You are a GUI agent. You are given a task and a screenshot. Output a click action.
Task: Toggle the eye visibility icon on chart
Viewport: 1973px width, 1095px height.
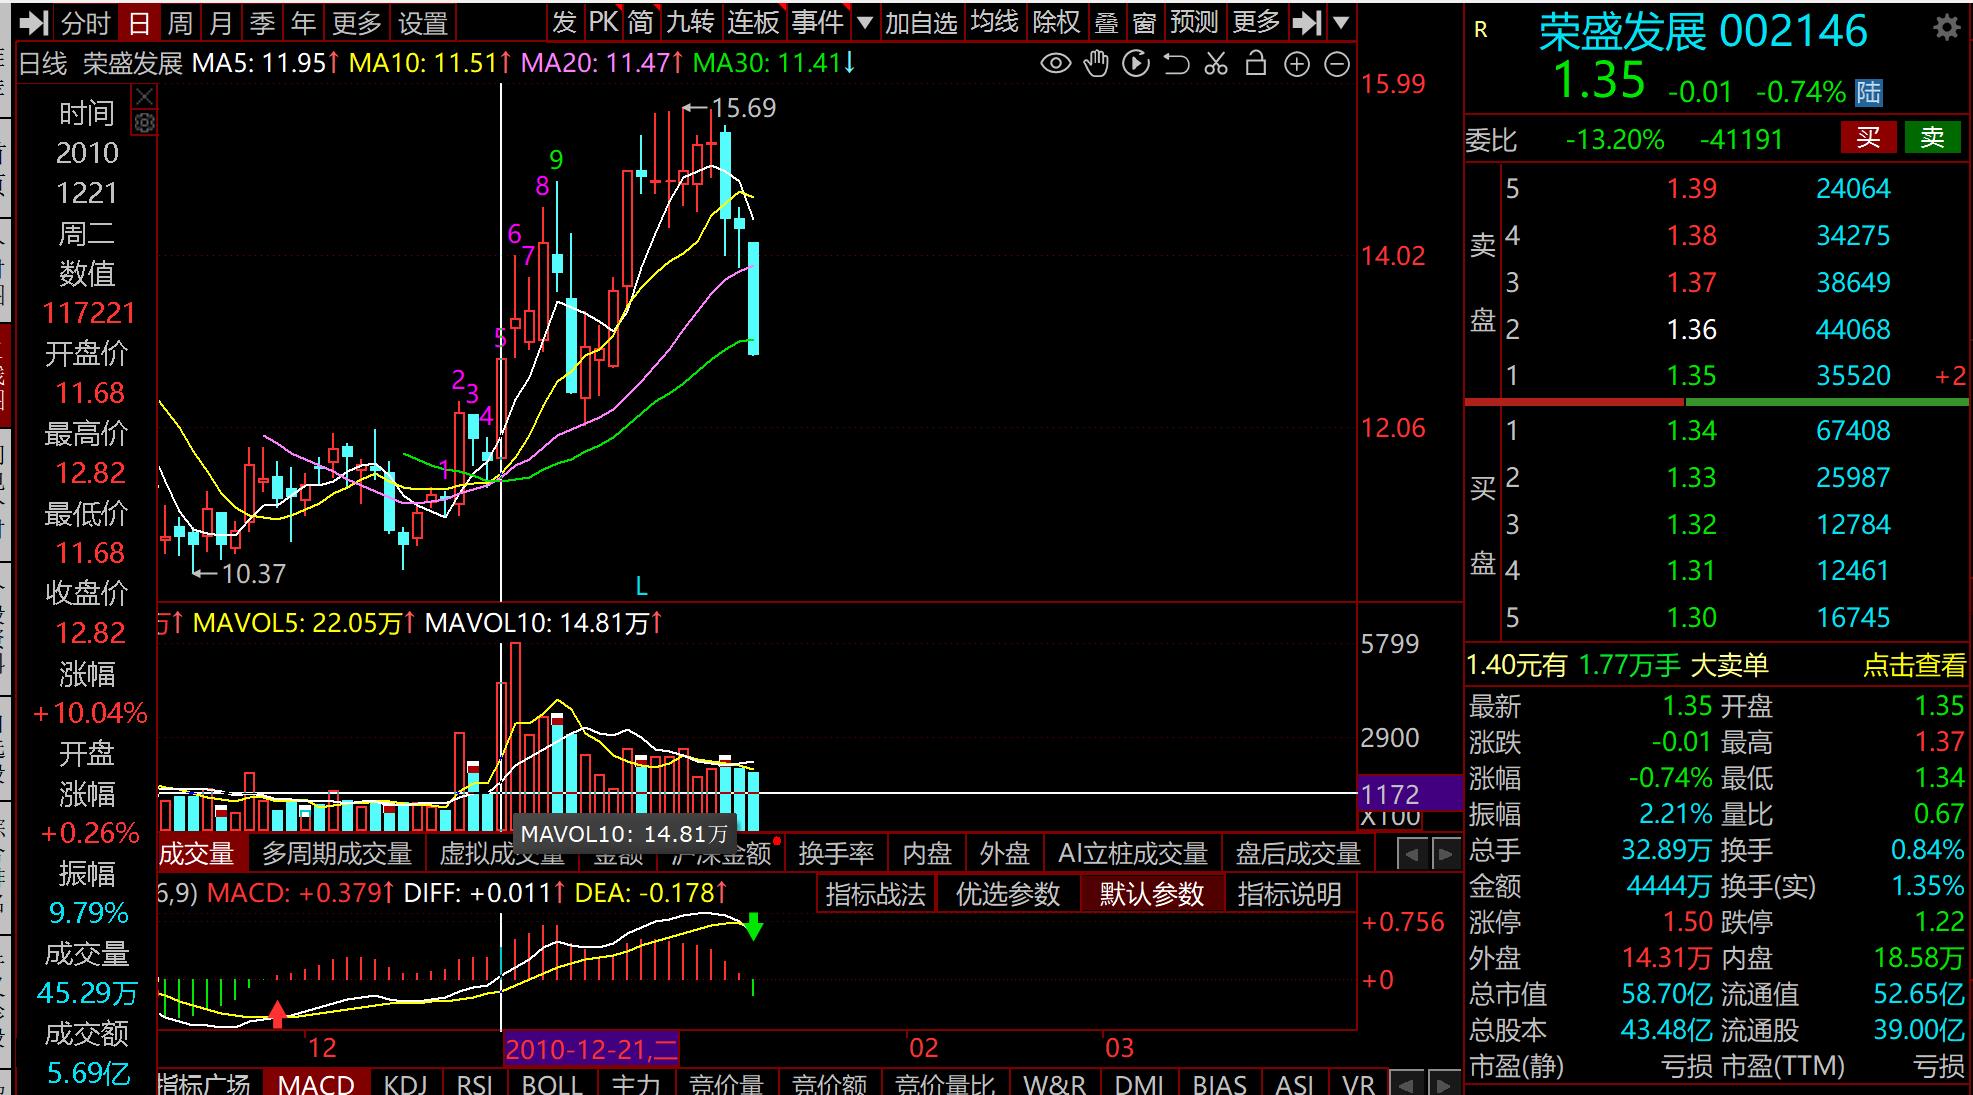click(1055, 65)
